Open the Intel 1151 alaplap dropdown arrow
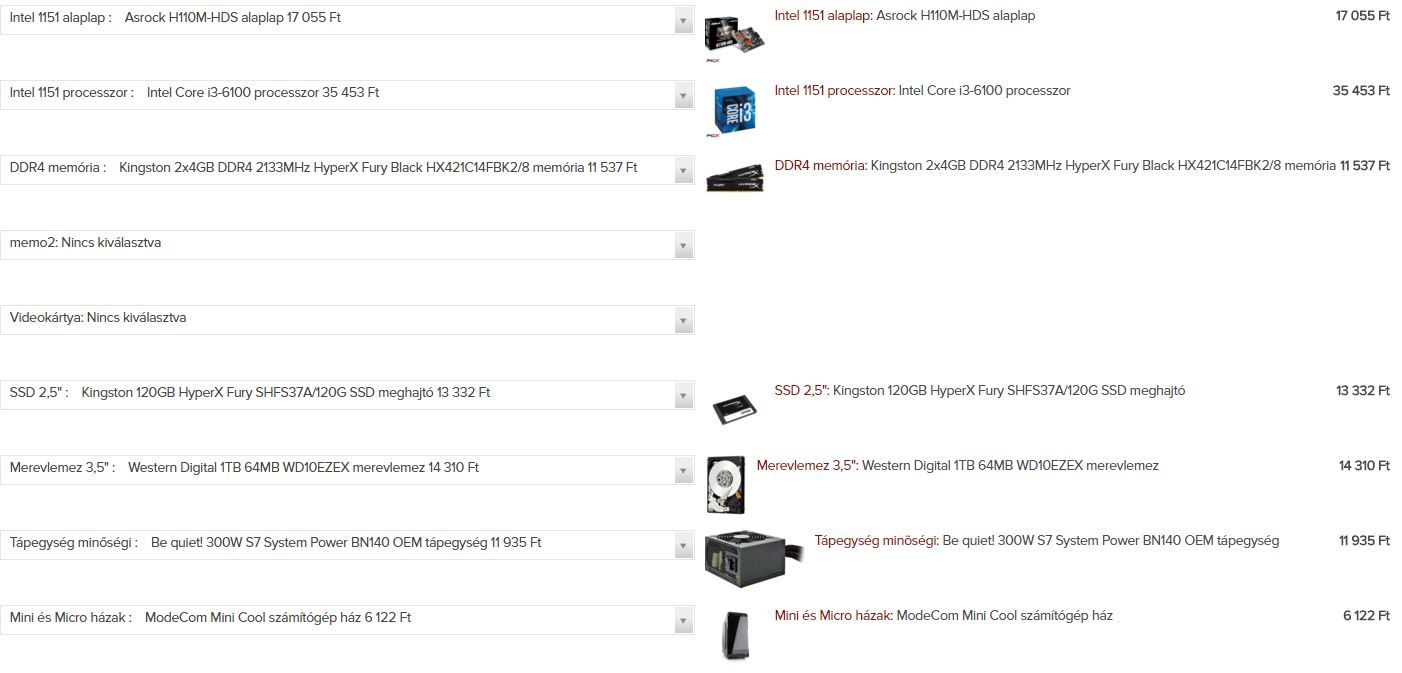The image size is (1402, 673). click(683, 21)
